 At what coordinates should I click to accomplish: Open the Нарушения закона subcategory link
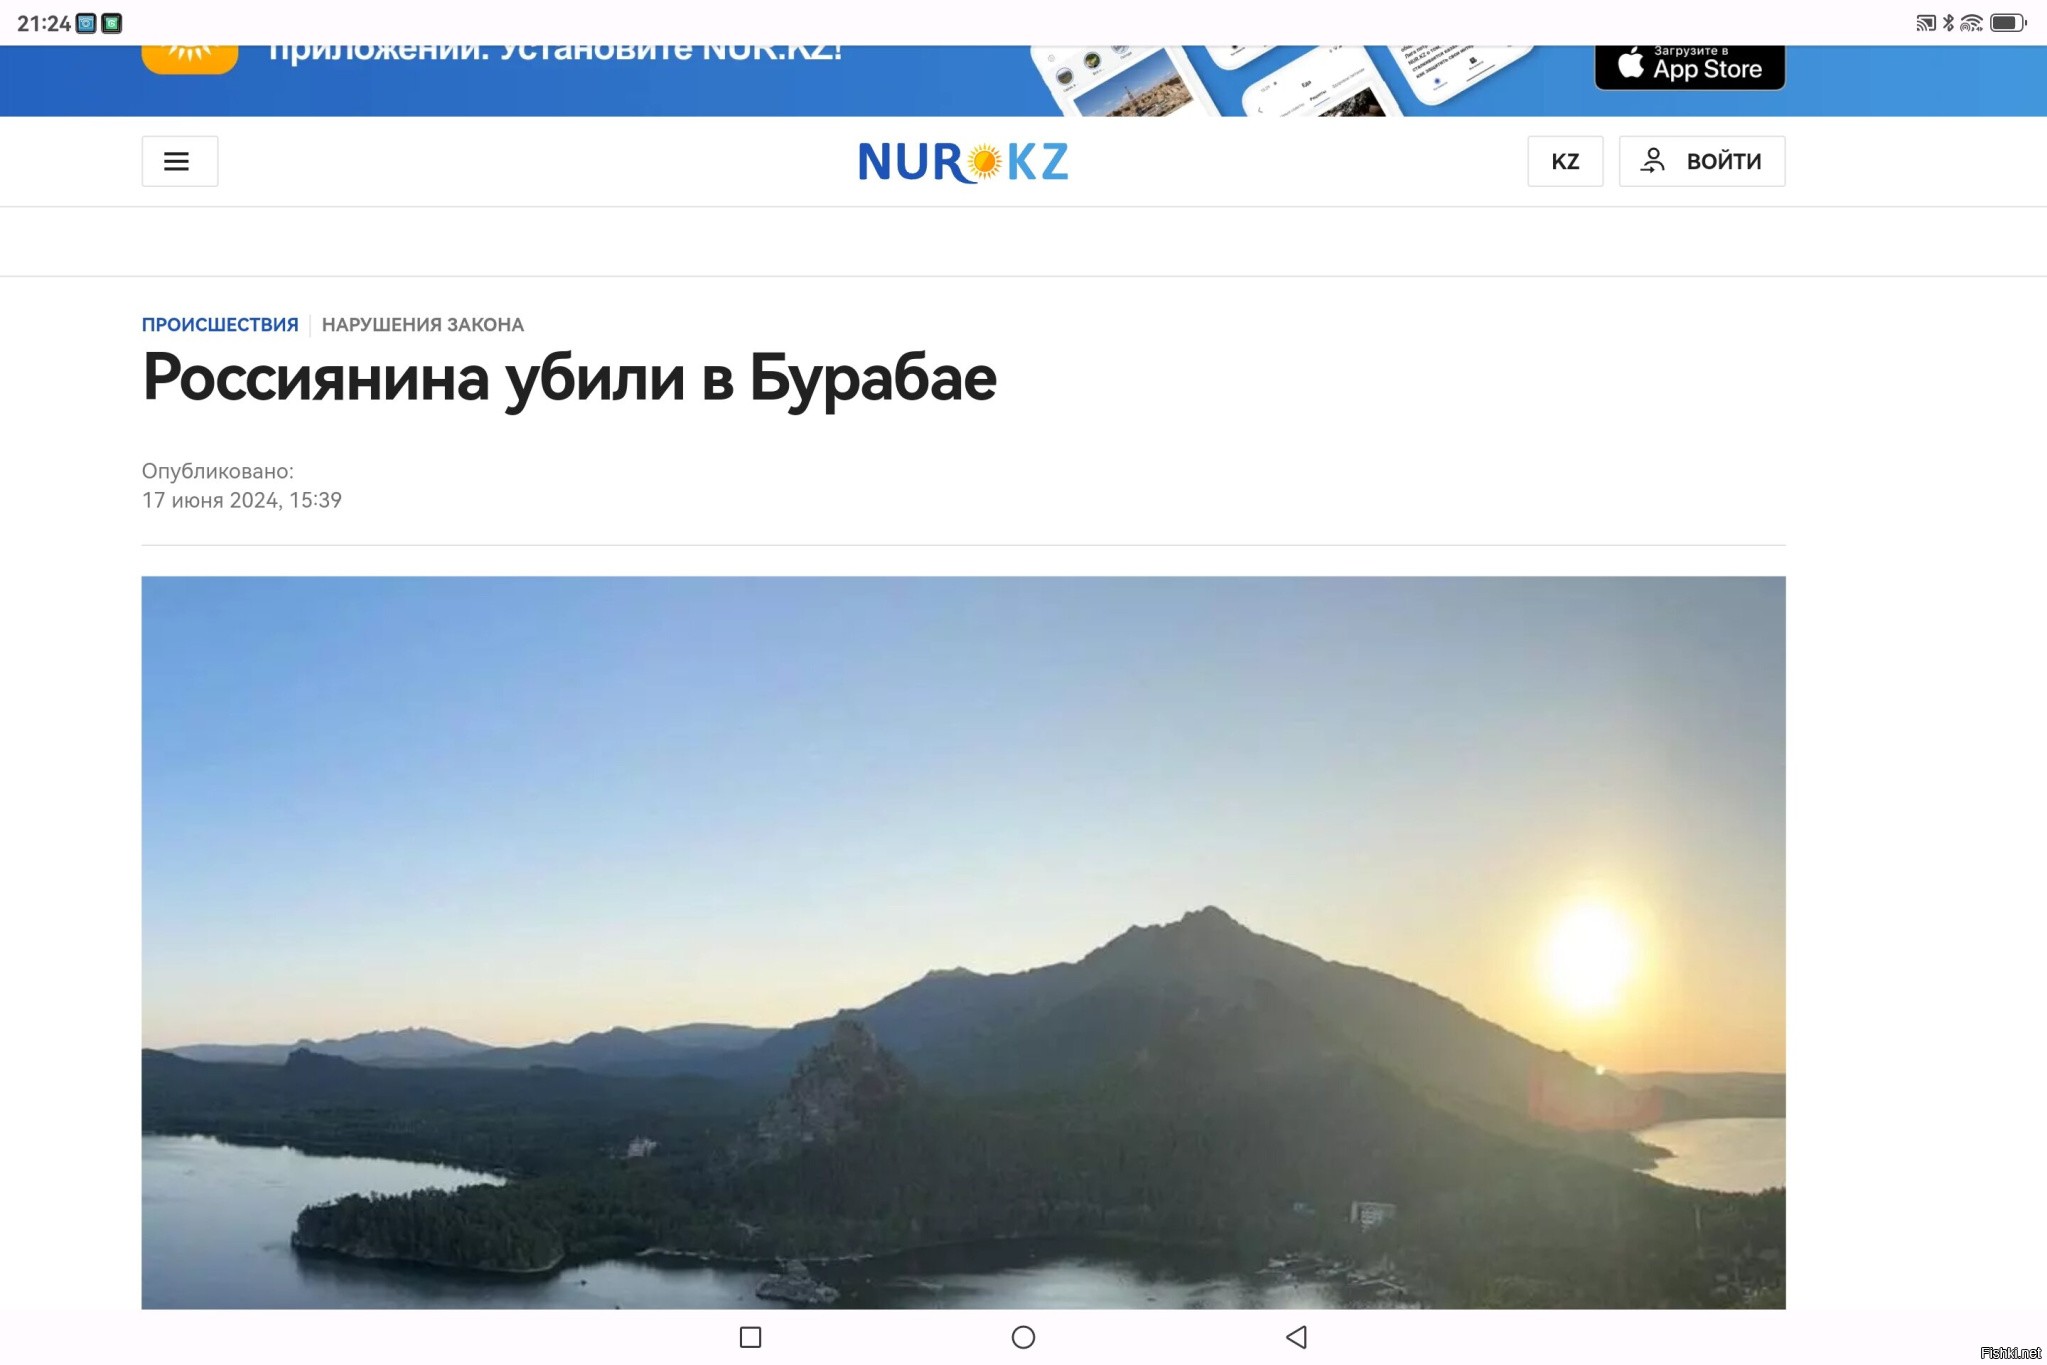tap(422, 324)
